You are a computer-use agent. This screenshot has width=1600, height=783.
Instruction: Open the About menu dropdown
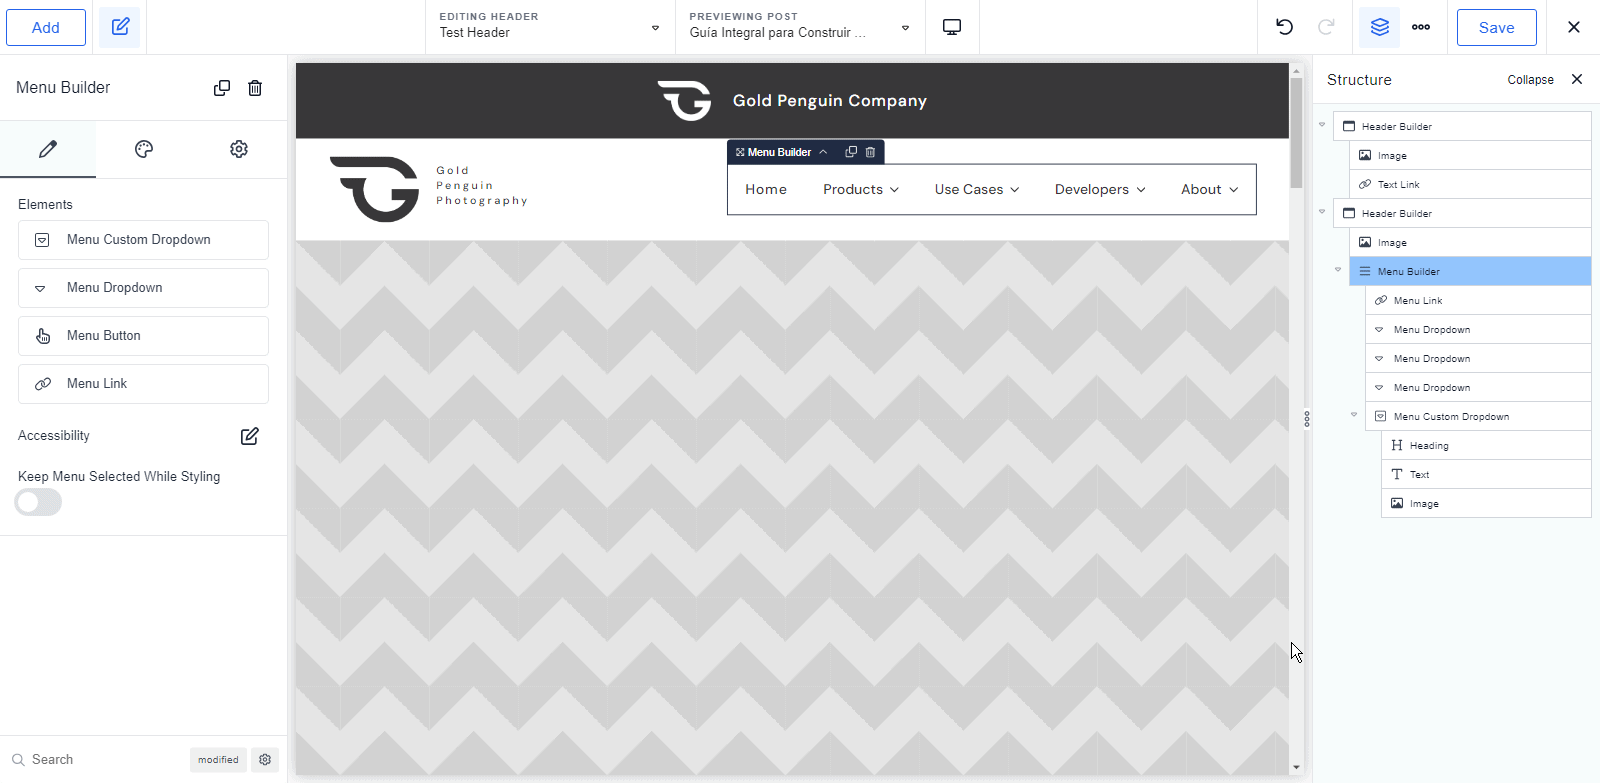click(1210, 190)
